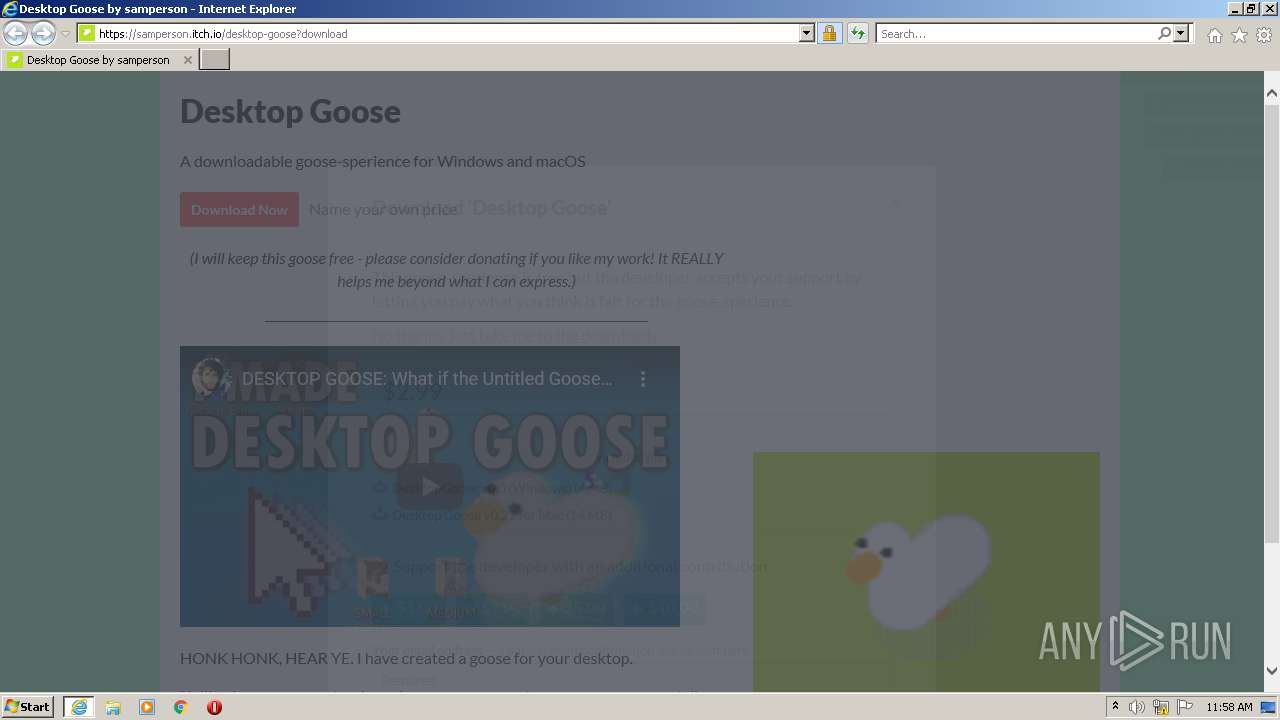Open the YouTube video options menu dots
Viewport: 1280px width, 720px height.
(643, 379)
